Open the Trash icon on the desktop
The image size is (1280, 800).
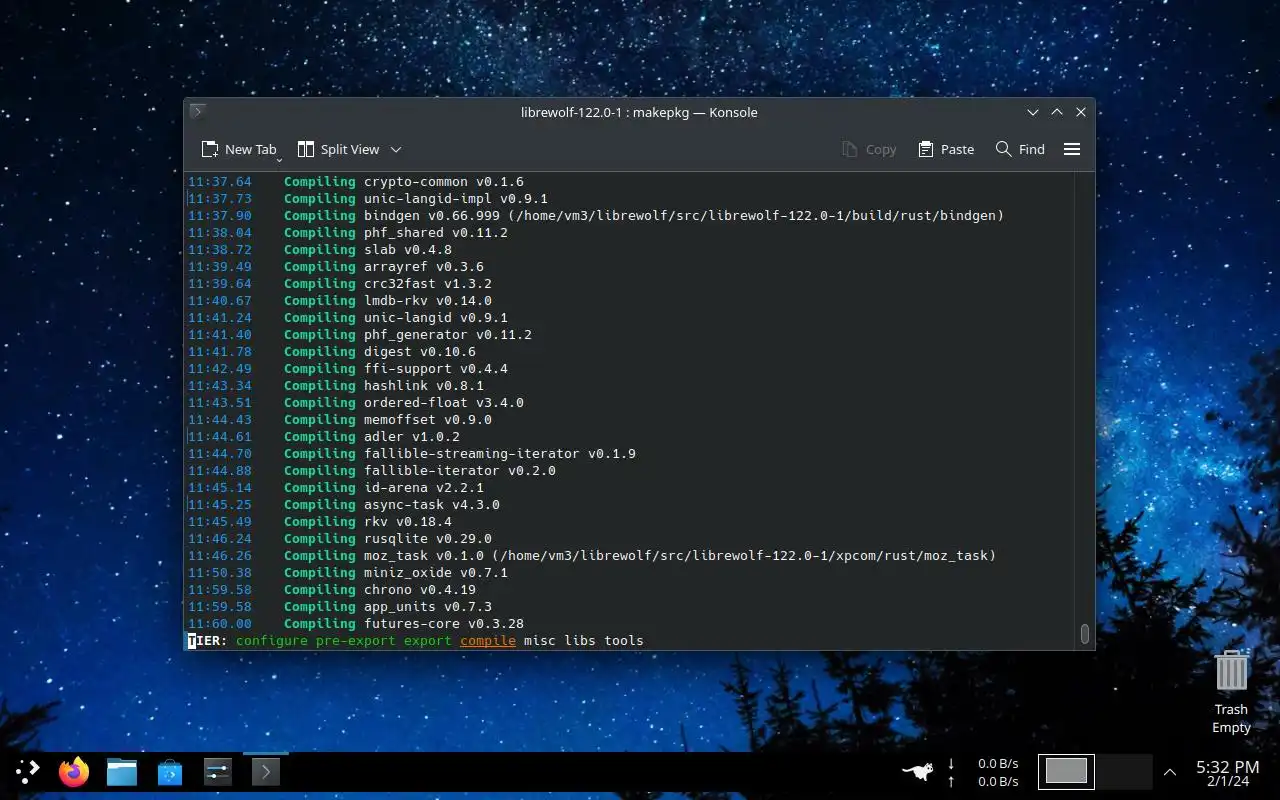click(1231, 691)
